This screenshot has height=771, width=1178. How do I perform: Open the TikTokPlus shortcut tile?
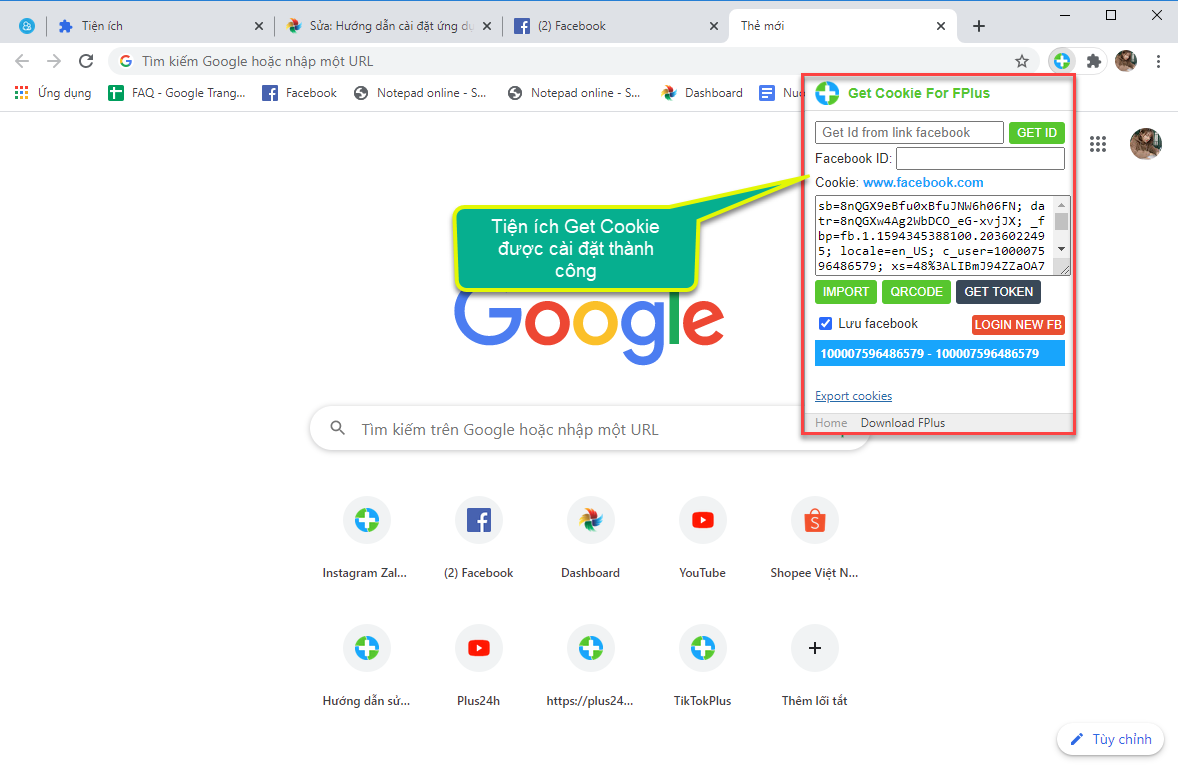(702, 648)
